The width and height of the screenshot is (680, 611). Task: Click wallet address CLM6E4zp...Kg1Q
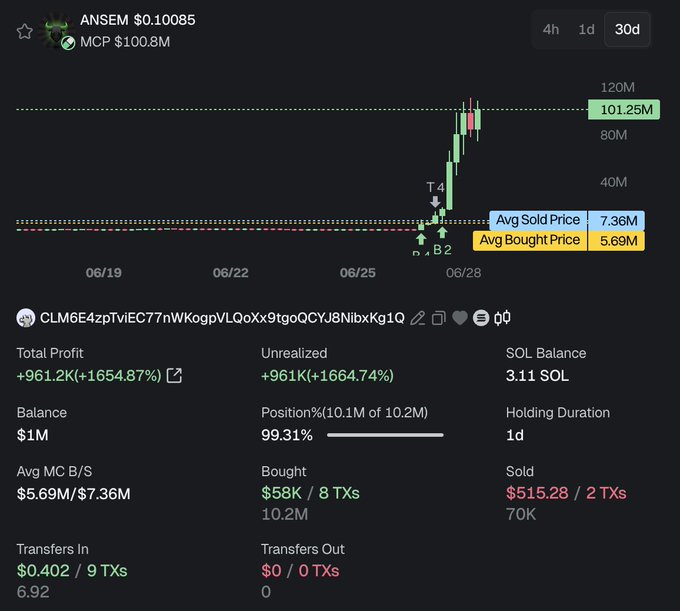tap(222, 318)
